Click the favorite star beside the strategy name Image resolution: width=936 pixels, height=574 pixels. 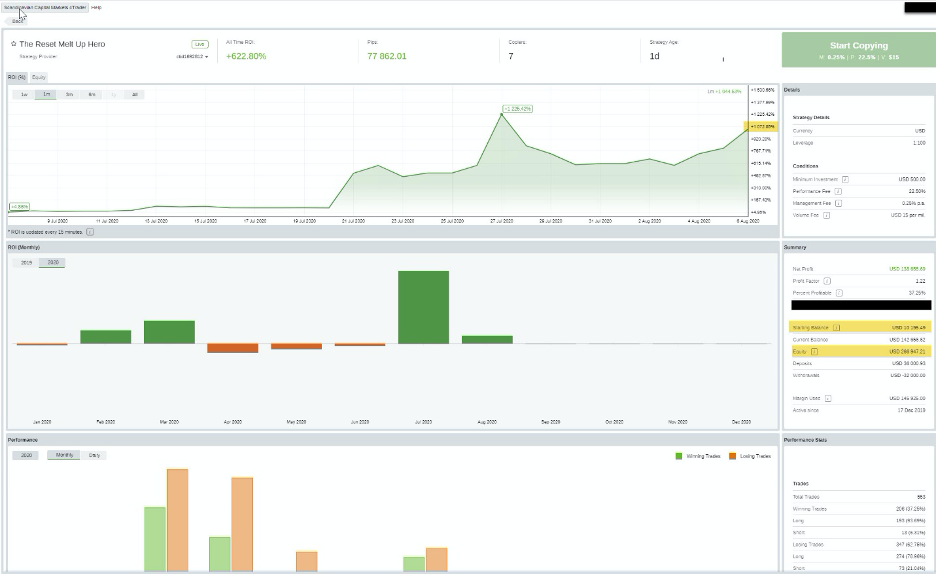tap(13, 44)
